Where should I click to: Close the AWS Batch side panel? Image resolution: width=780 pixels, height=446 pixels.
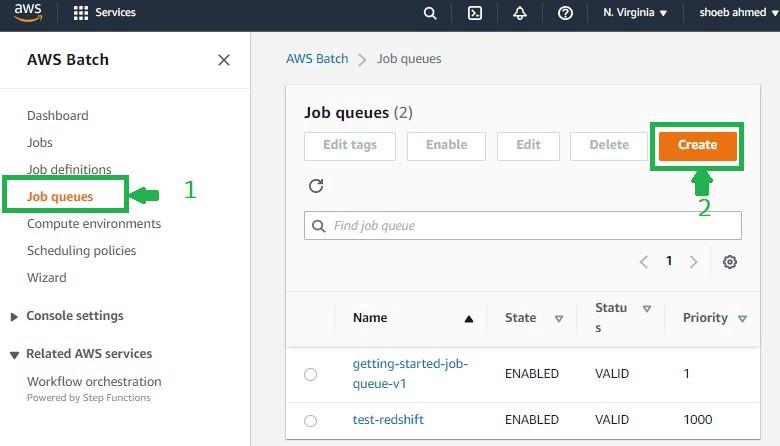(x=224, y=60)
